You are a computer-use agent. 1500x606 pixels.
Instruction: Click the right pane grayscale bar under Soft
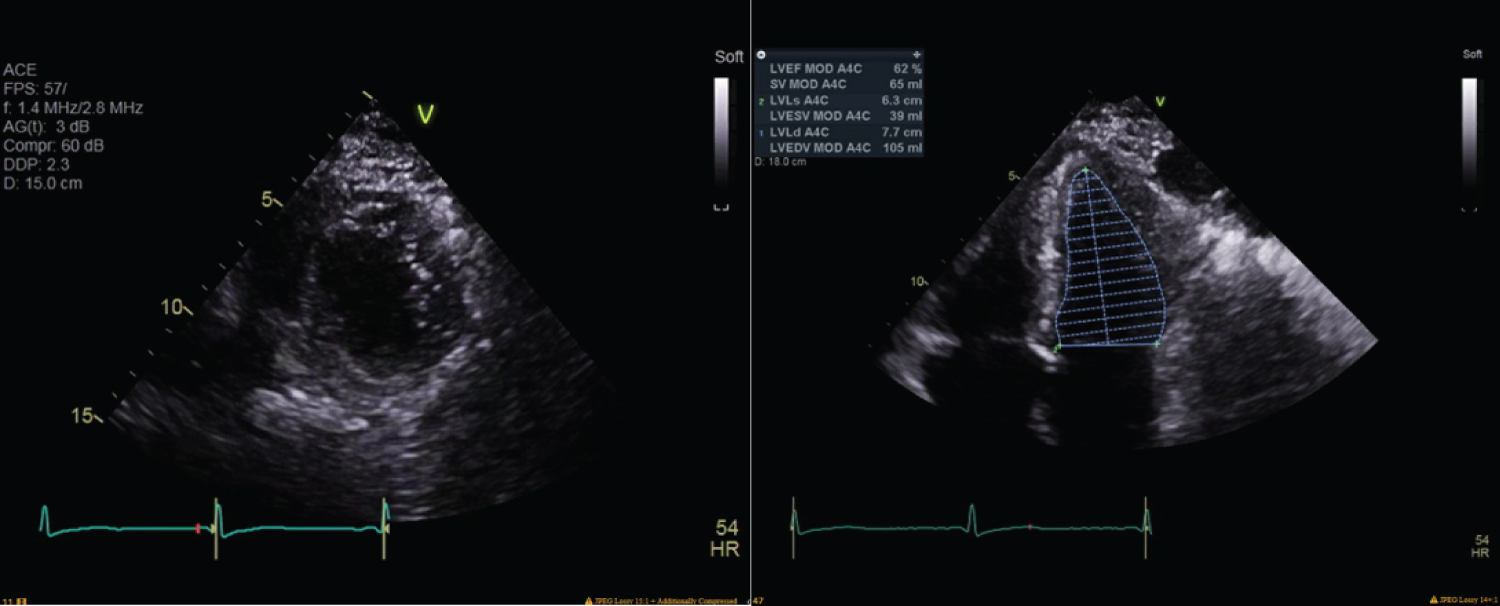[1469, 140]
